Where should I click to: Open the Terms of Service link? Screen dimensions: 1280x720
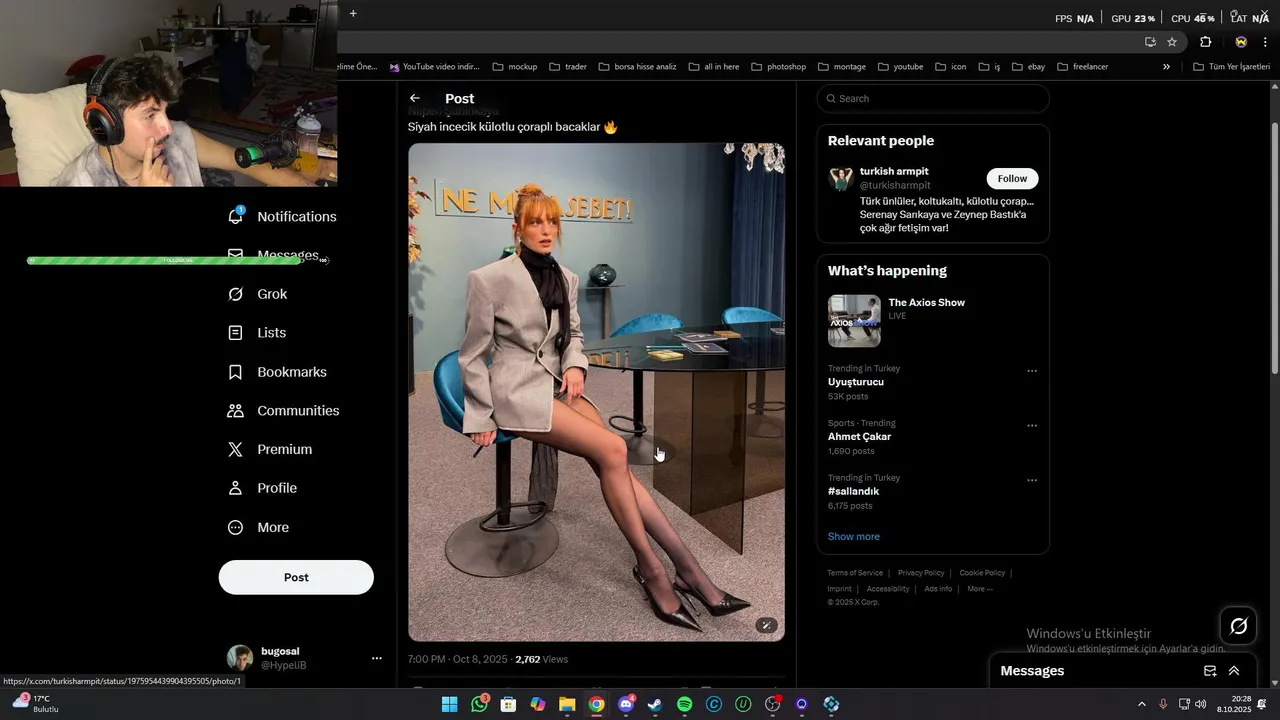coord(855,573)
